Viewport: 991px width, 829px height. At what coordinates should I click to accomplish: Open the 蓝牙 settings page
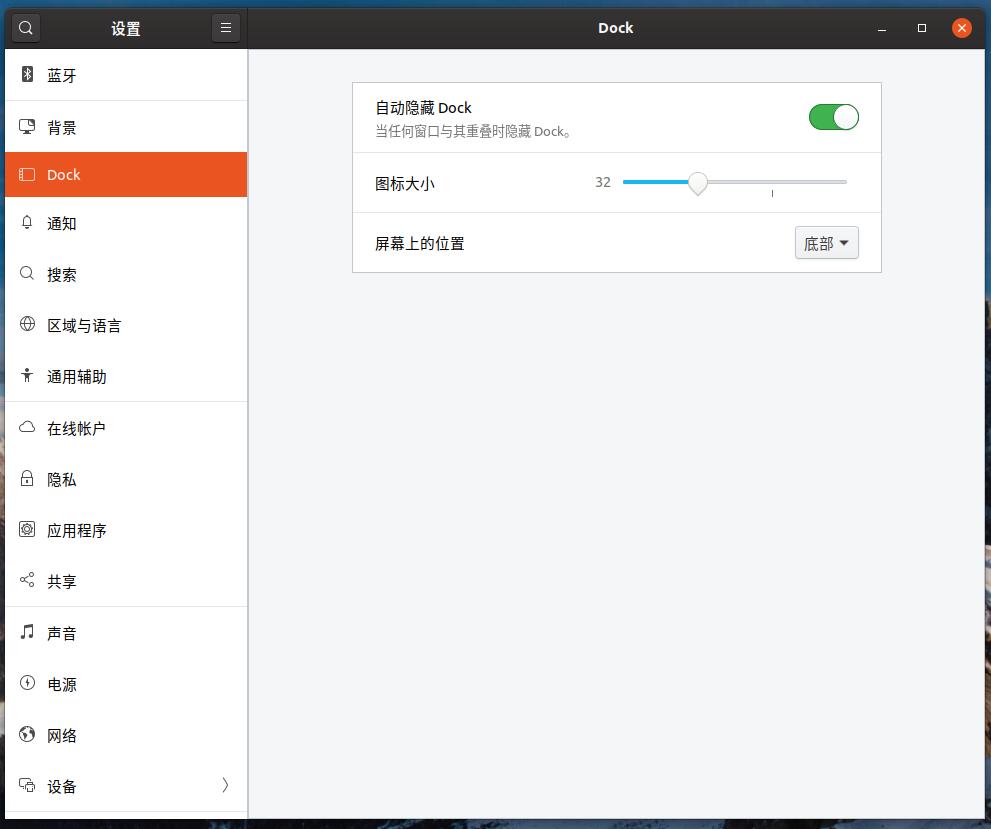click(126, 75)
